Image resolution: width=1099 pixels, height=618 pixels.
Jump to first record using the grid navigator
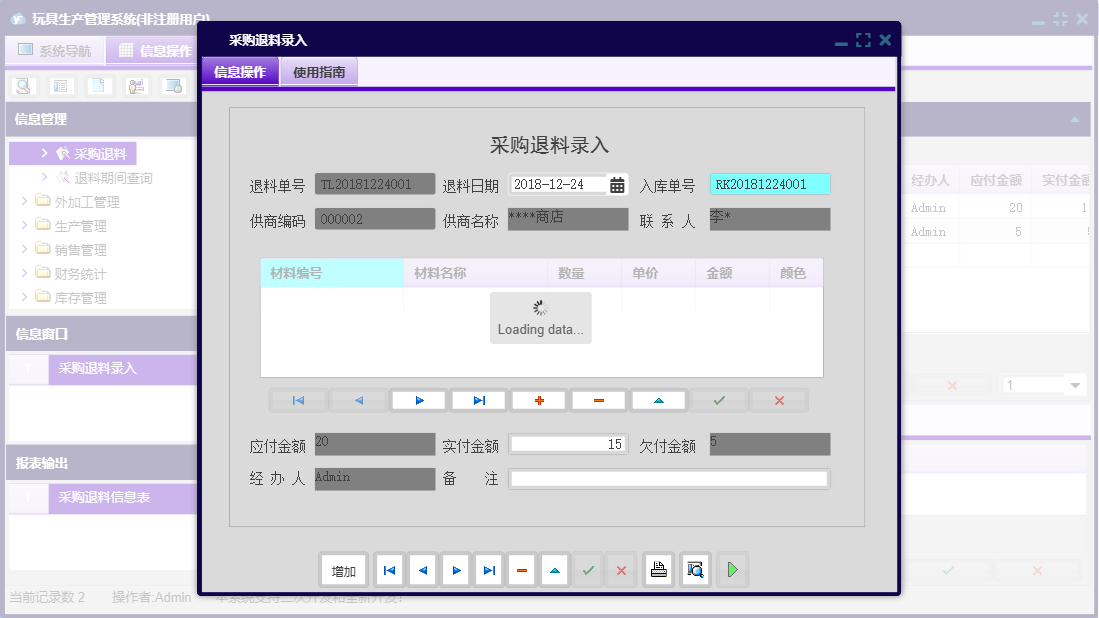pyautogui.click(x=297, y=400)
